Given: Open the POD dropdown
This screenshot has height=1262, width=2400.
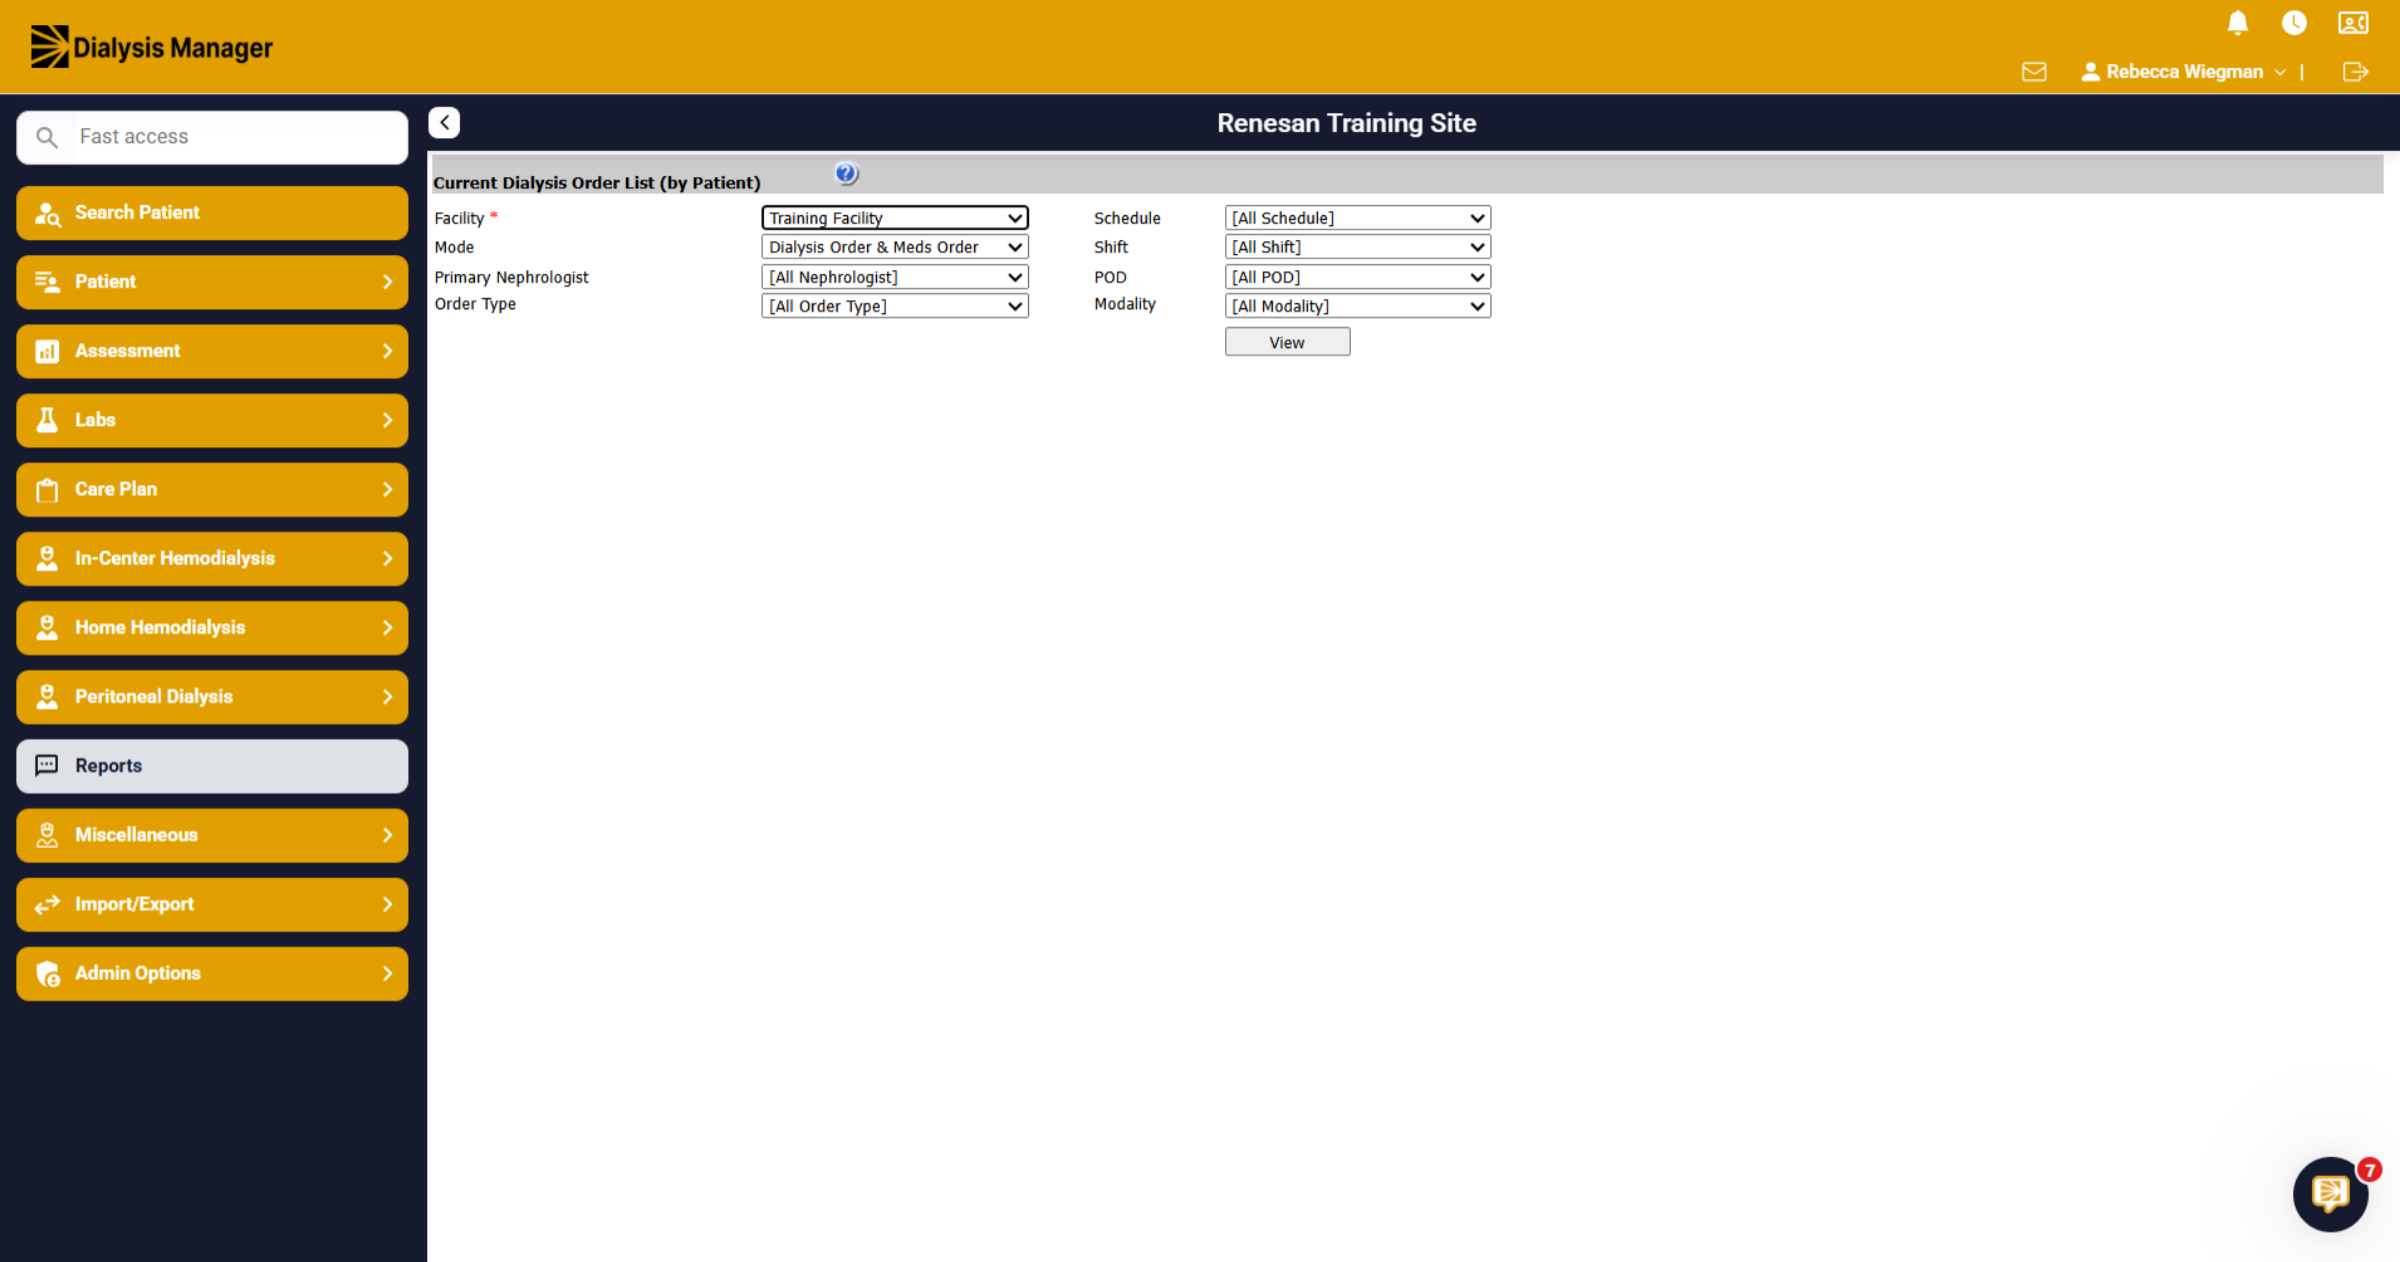Looking at the screenshot, I should click(1358, 277).
